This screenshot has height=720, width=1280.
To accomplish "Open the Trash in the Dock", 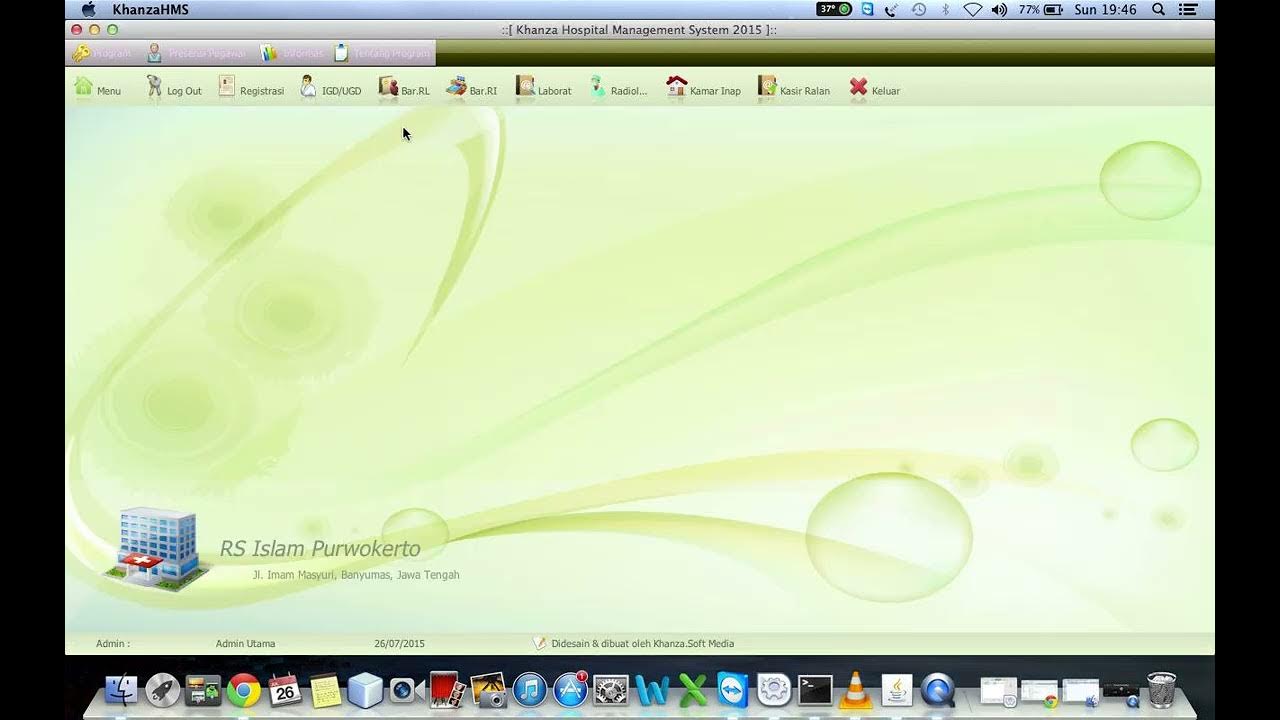I will [1161, 690].
